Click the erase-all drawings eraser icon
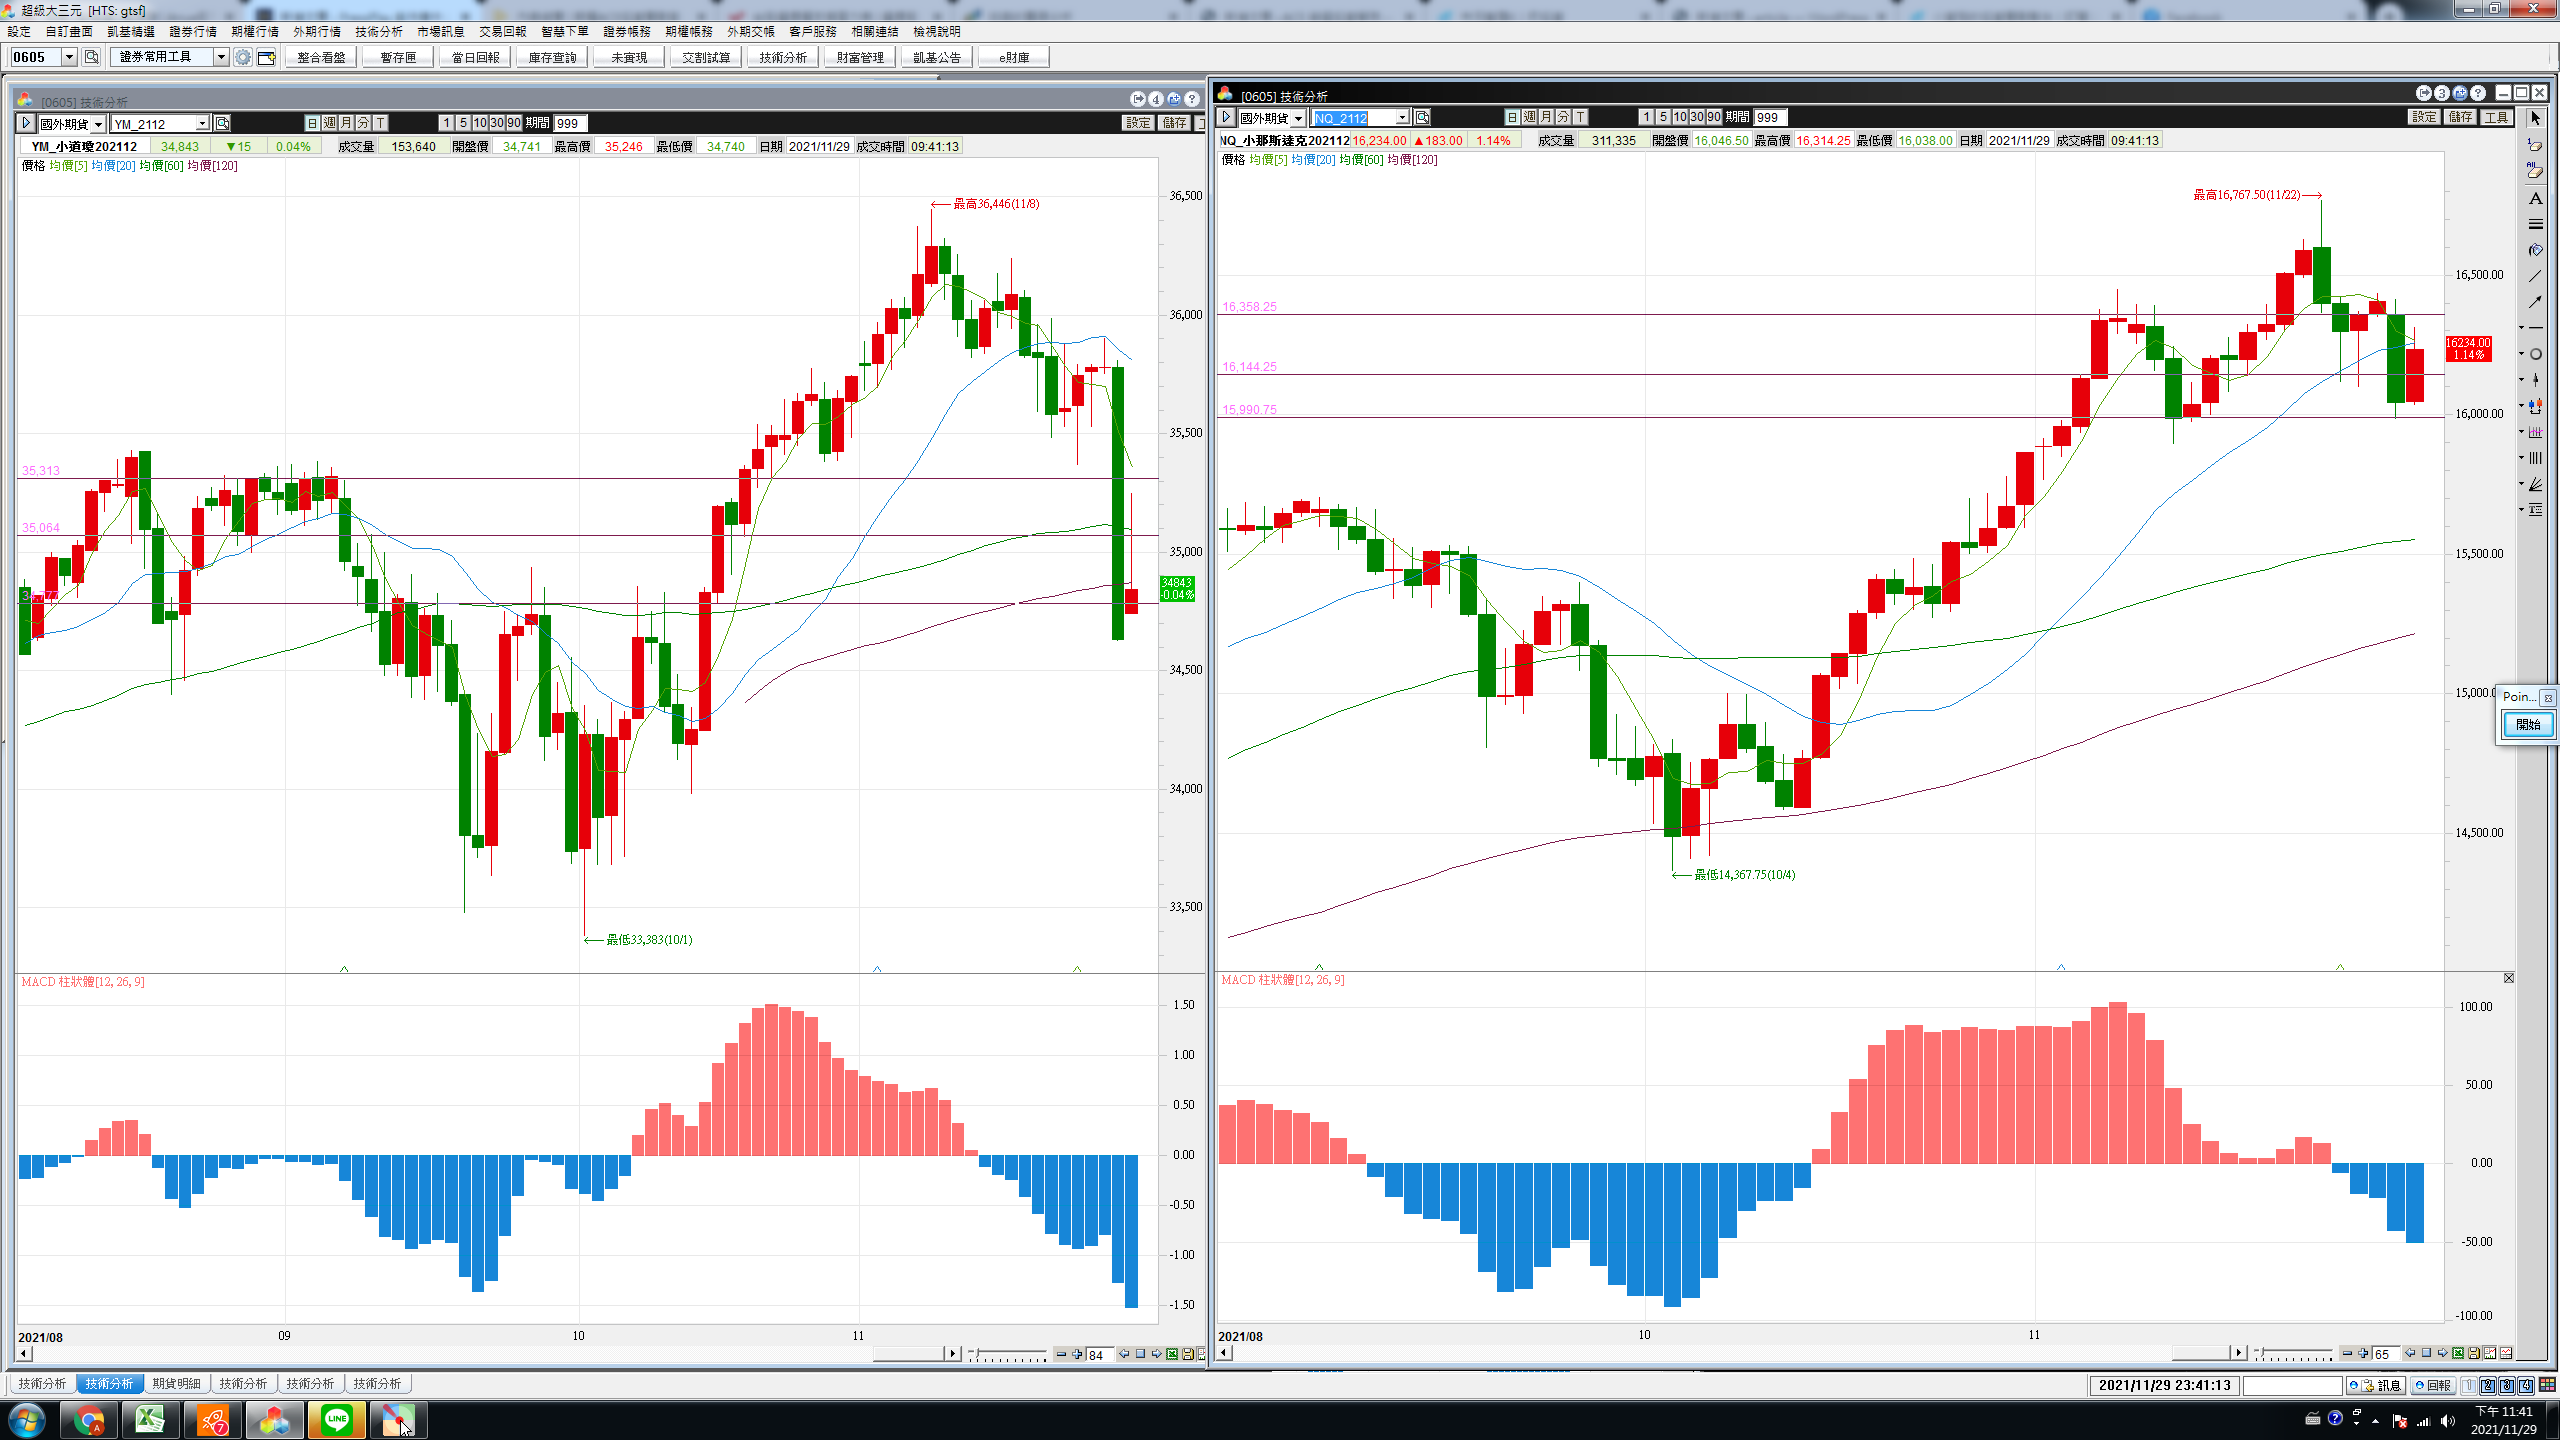This screenshot has height=1440, width=2560. pyautogui.click(x=2535, y=171)
